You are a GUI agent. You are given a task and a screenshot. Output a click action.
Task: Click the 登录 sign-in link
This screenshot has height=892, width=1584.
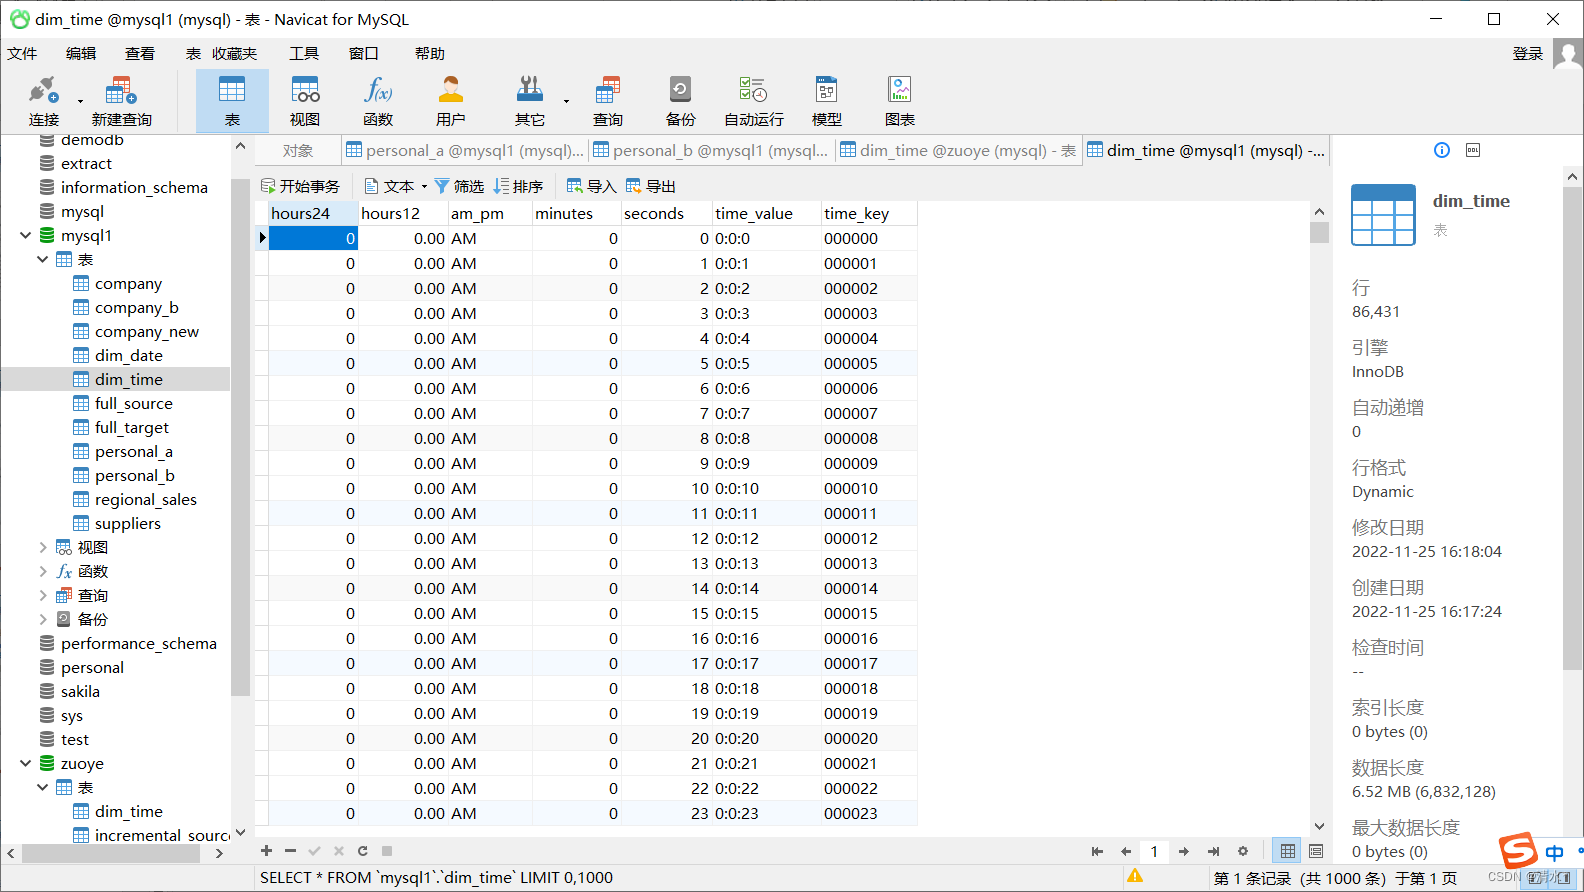pyautogui.click(x=1528, y=54)
